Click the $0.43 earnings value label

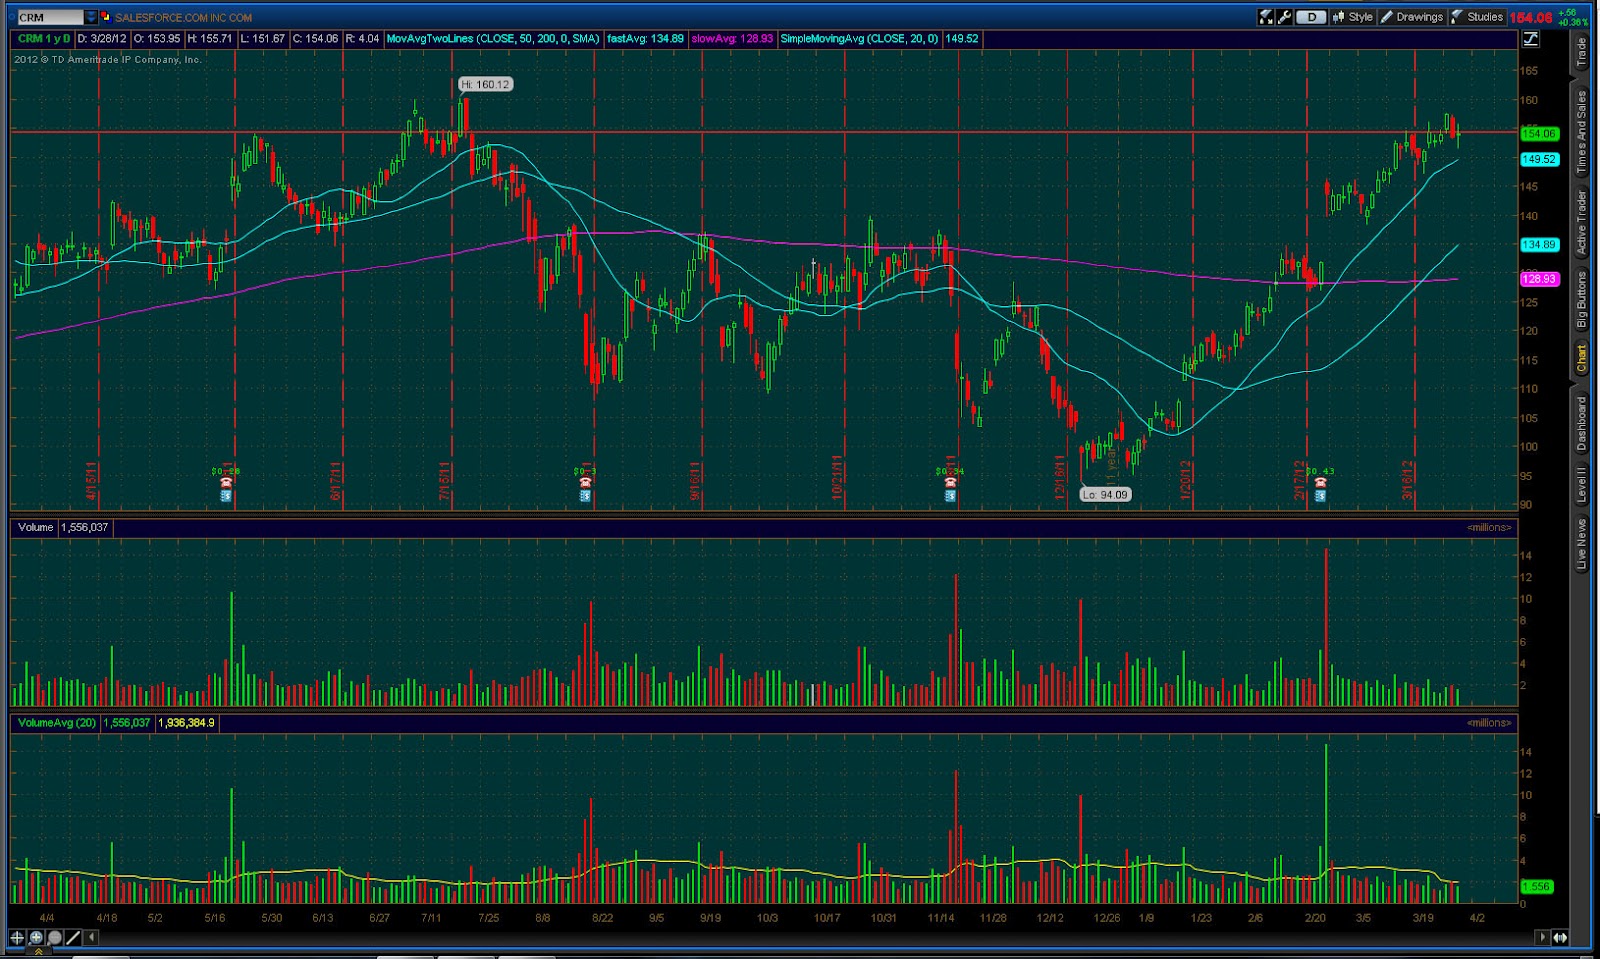coord(1319,471)
